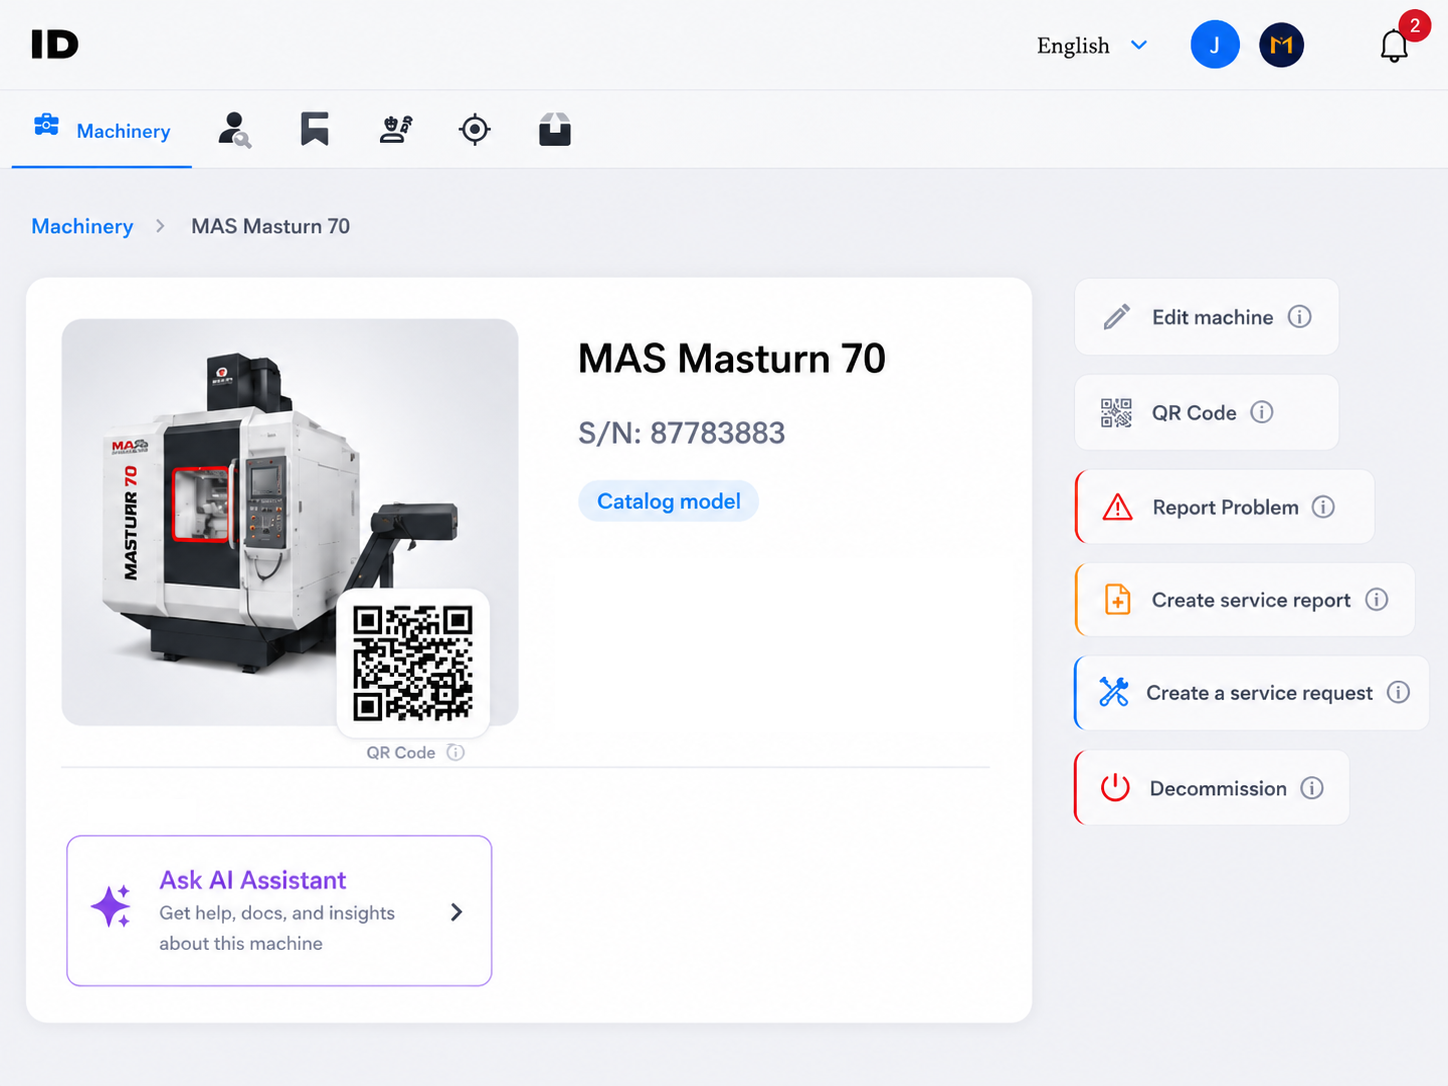
Task: Open the technicians team tab icon
Action: click(396, 130)
